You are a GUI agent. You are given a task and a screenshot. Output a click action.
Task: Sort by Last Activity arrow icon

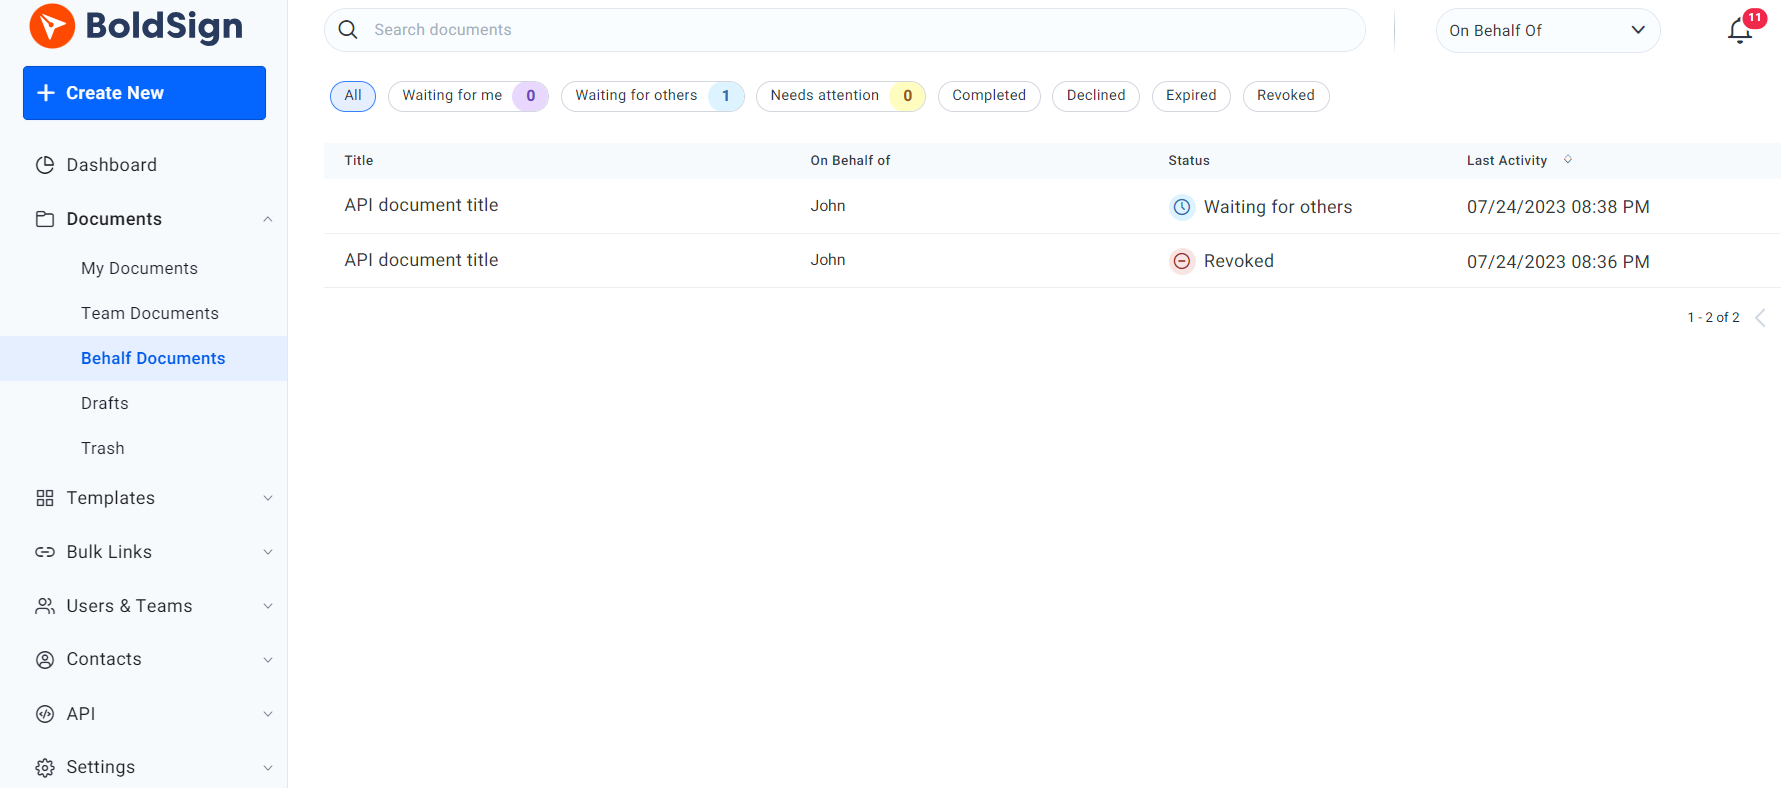tap(1568, 160)
